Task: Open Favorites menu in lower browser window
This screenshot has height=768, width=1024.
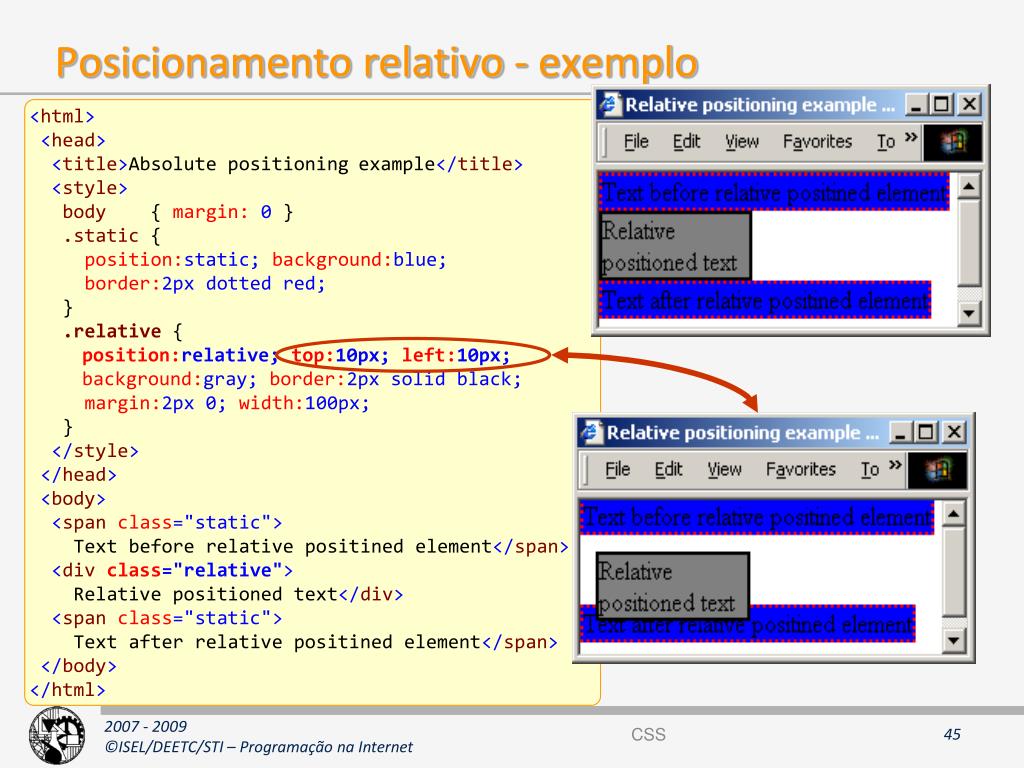Action: (x=801, y=470)
